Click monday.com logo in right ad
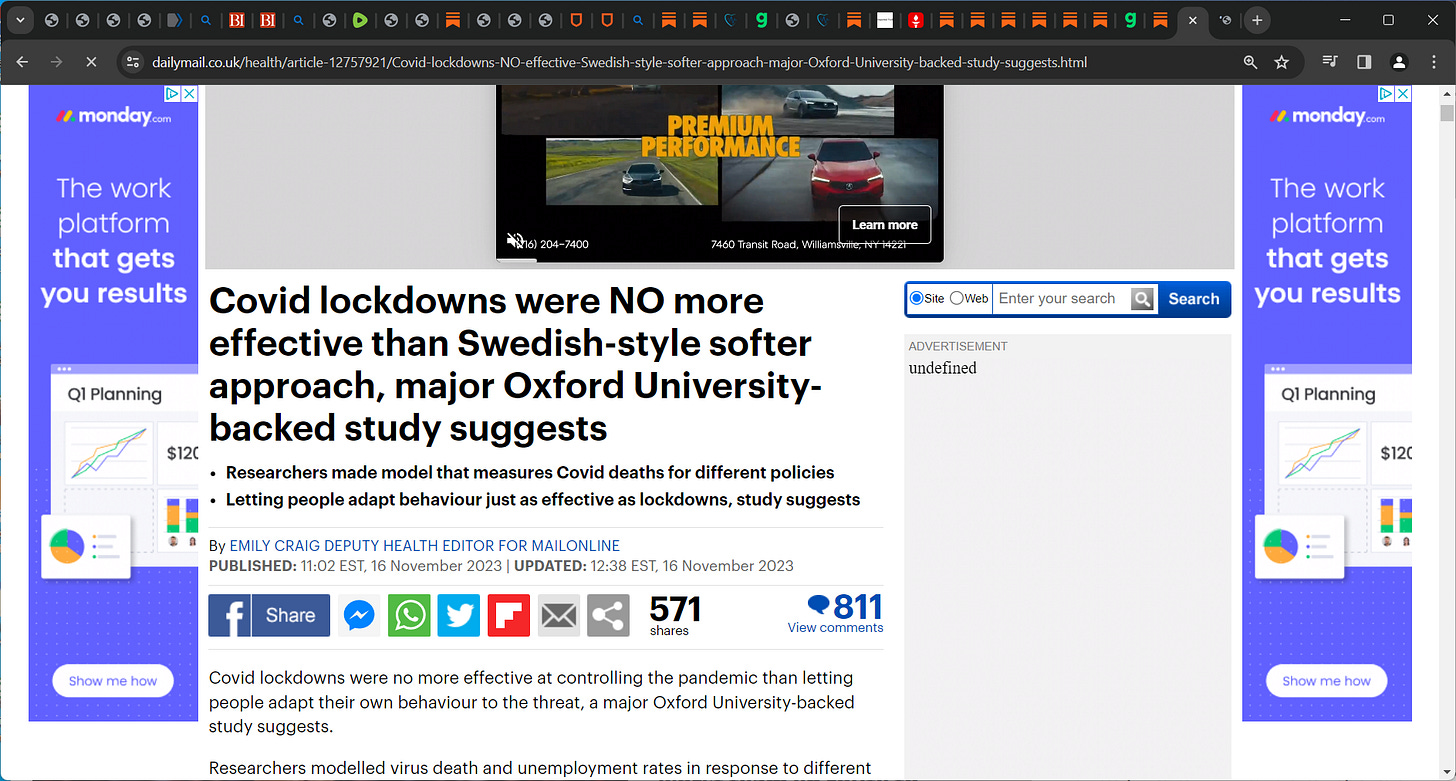Viewport: 1456px width, 781px height. tap(1327, 116)
